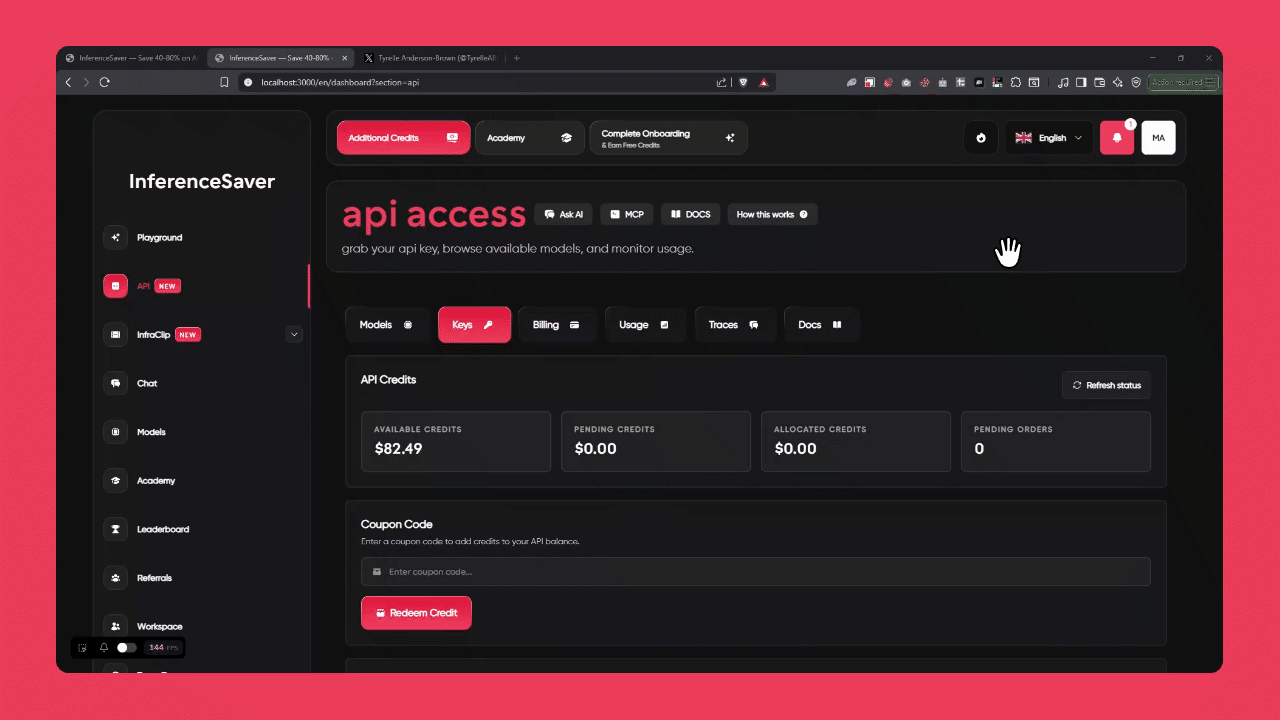This screenshot has width=1280, height=720.
Task: Reload the page with browser refresh
Action: (104, 82)
